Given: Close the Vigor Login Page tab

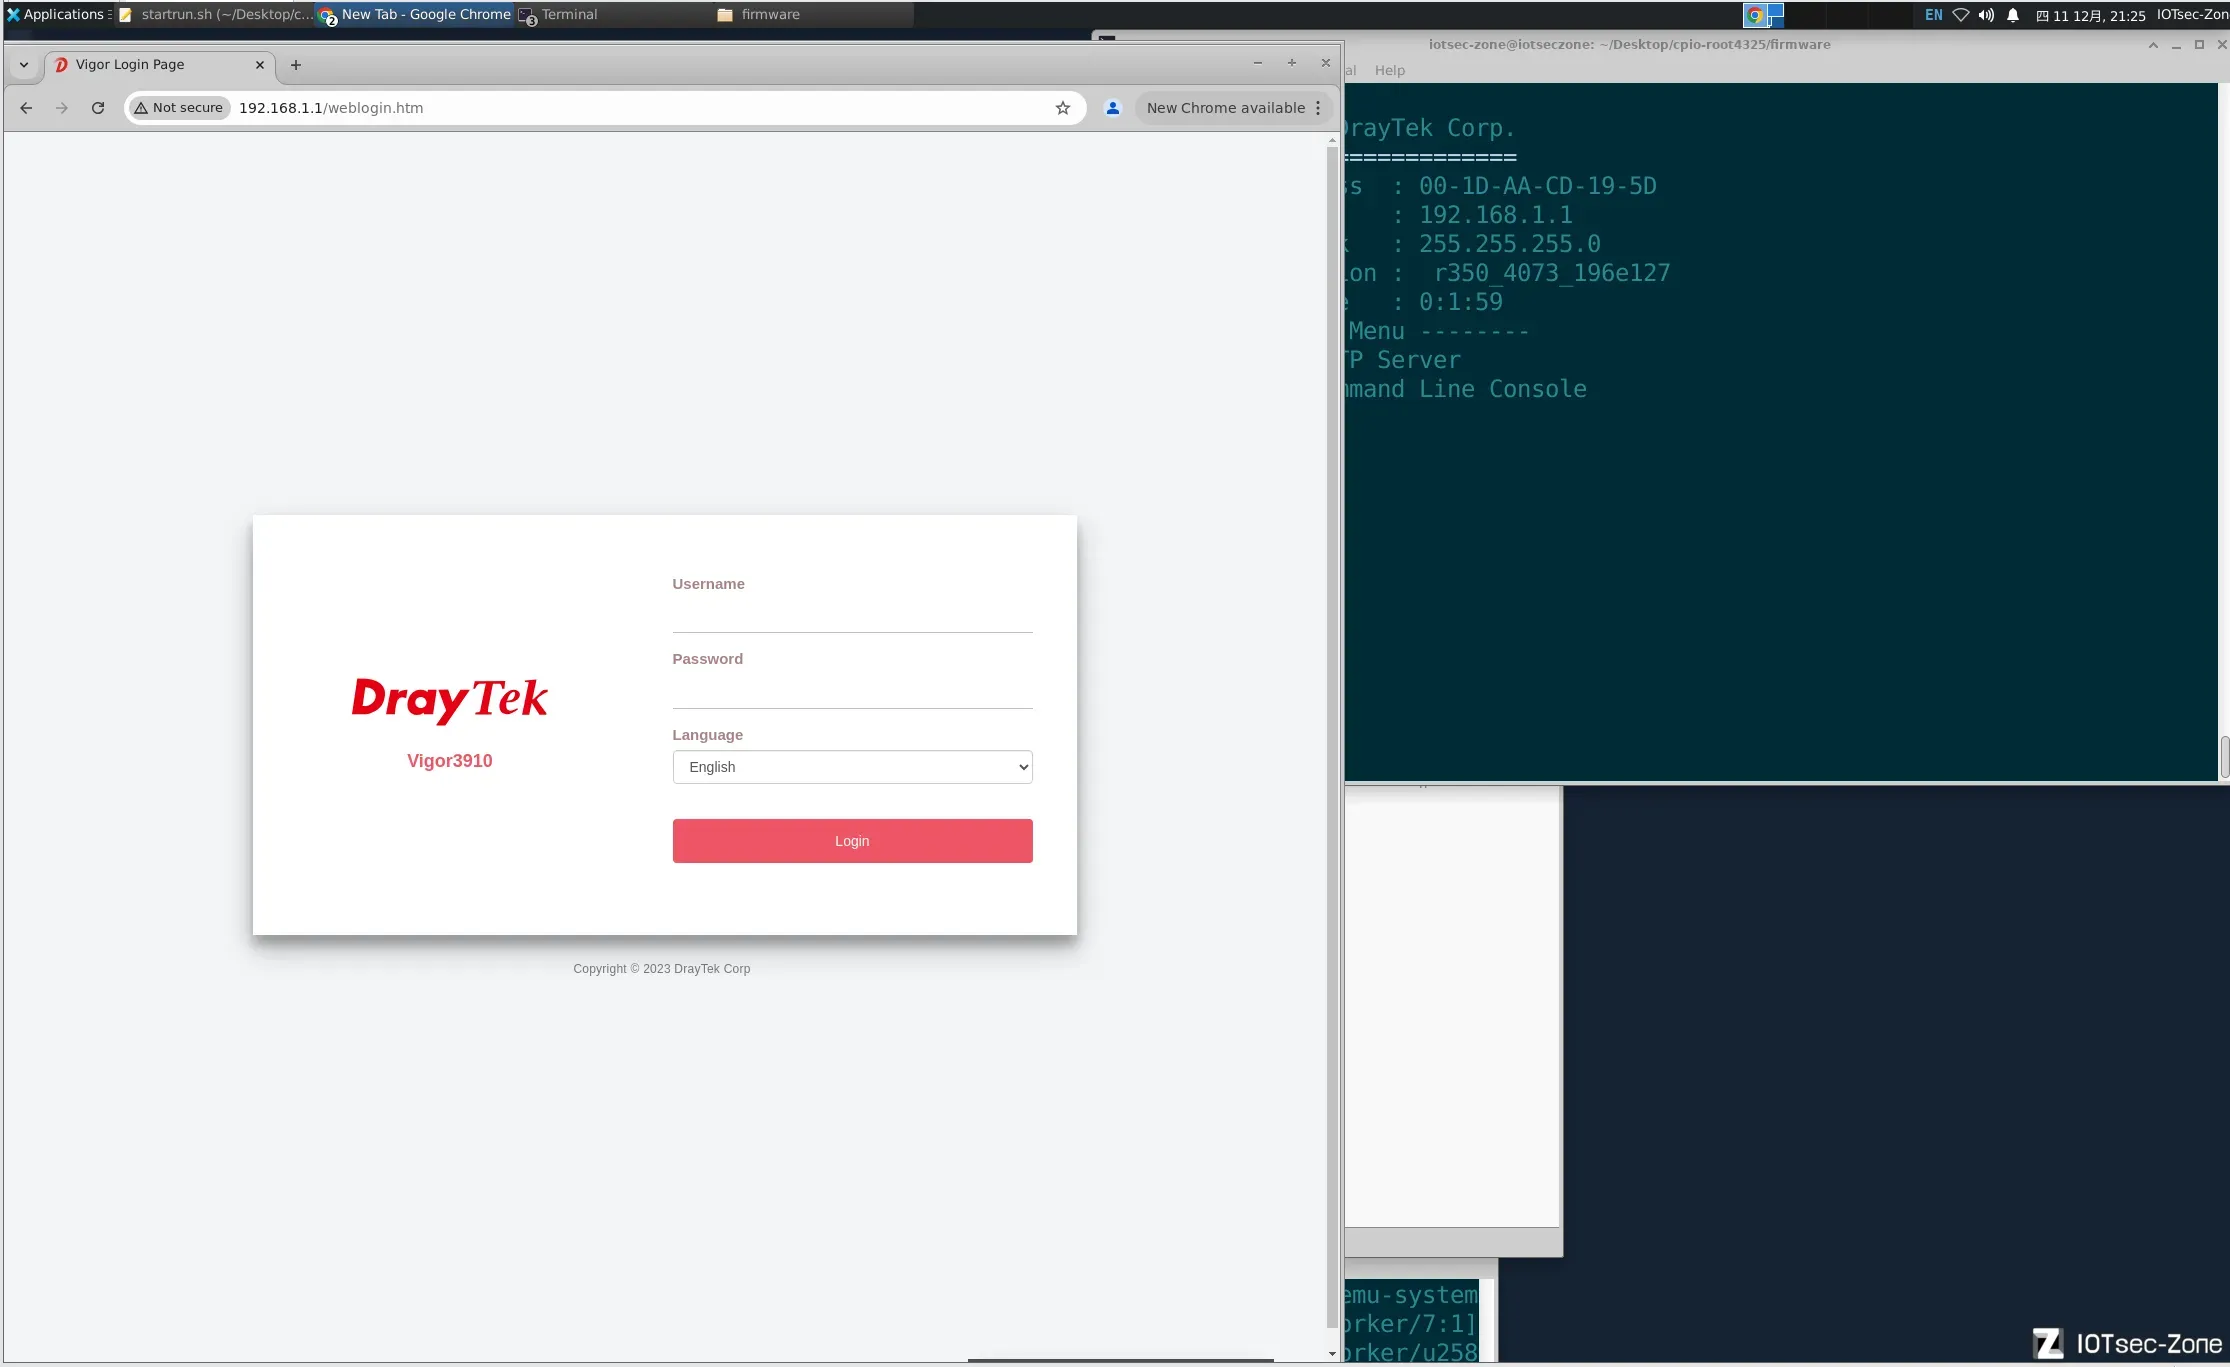Looking at the screenshot, I should click(260, 65).
